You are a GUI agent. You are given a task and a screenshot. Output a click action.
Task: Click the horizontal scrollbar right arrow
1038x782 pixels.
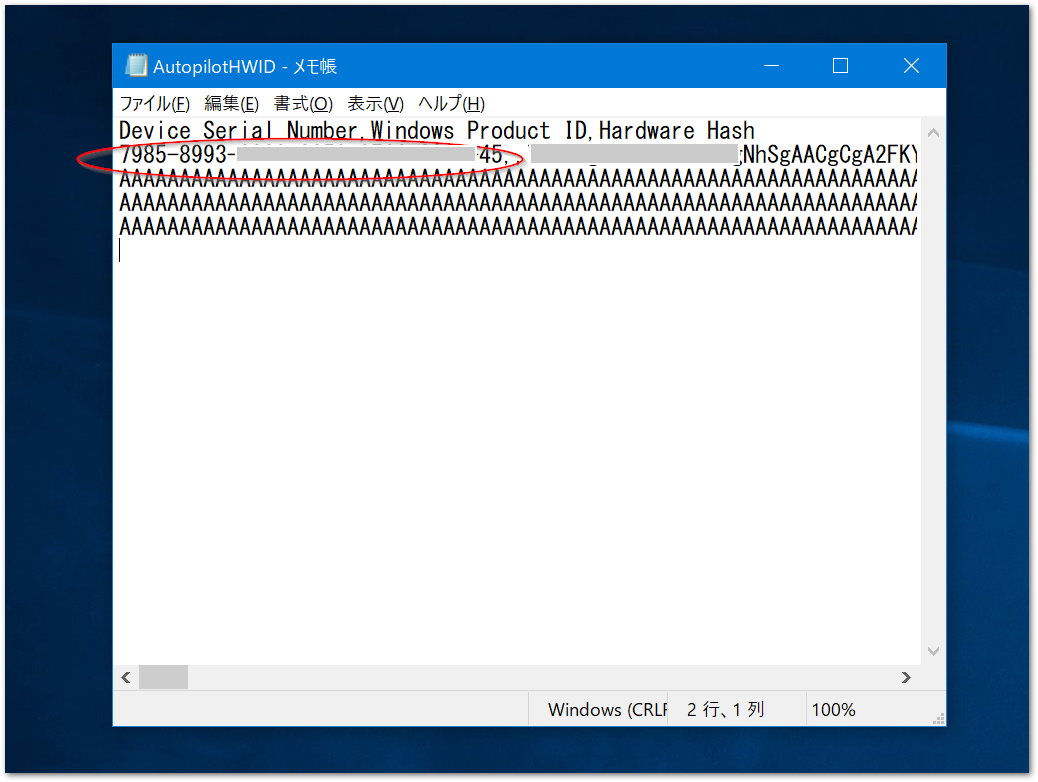pos(906,677)
